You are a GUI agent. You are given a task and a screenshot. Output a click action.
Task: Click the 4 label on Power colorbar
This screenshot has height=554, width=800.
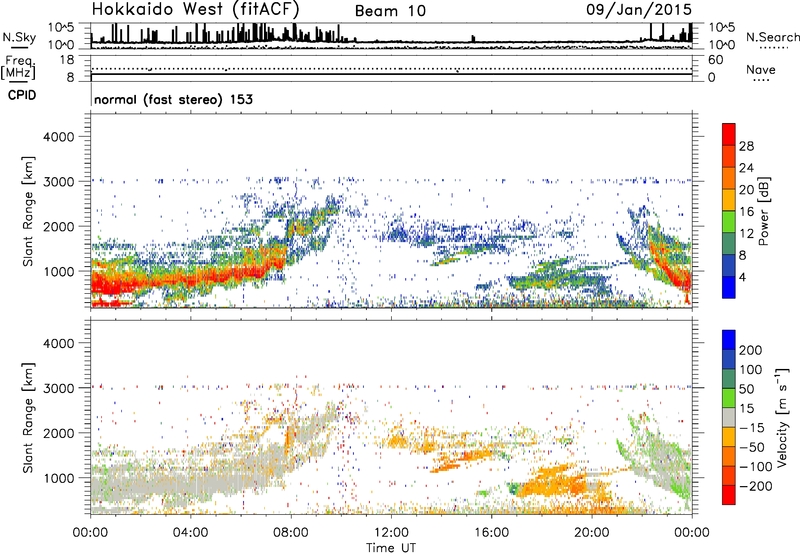pos(743,278)
